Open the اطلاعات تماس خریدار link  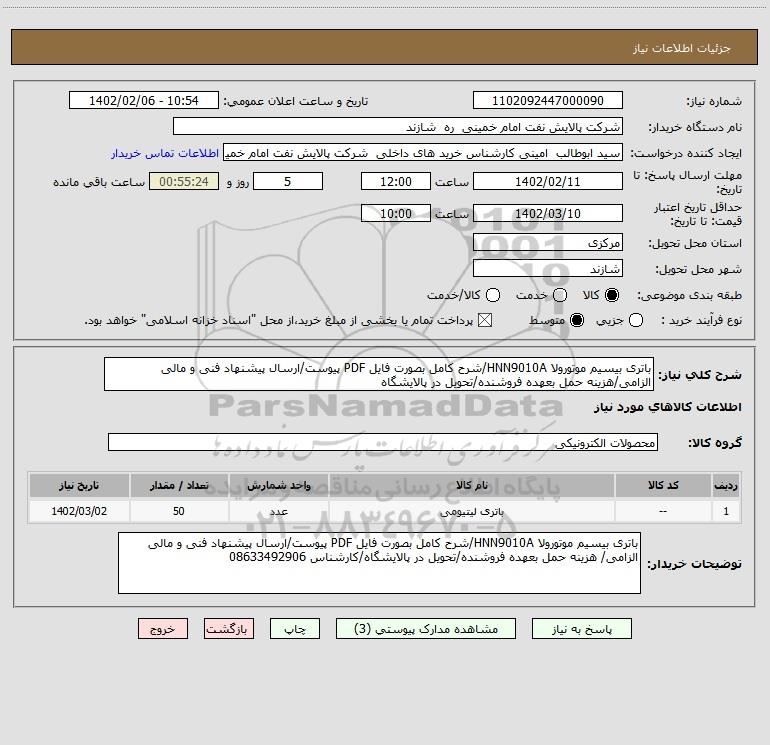pos(165,153)
